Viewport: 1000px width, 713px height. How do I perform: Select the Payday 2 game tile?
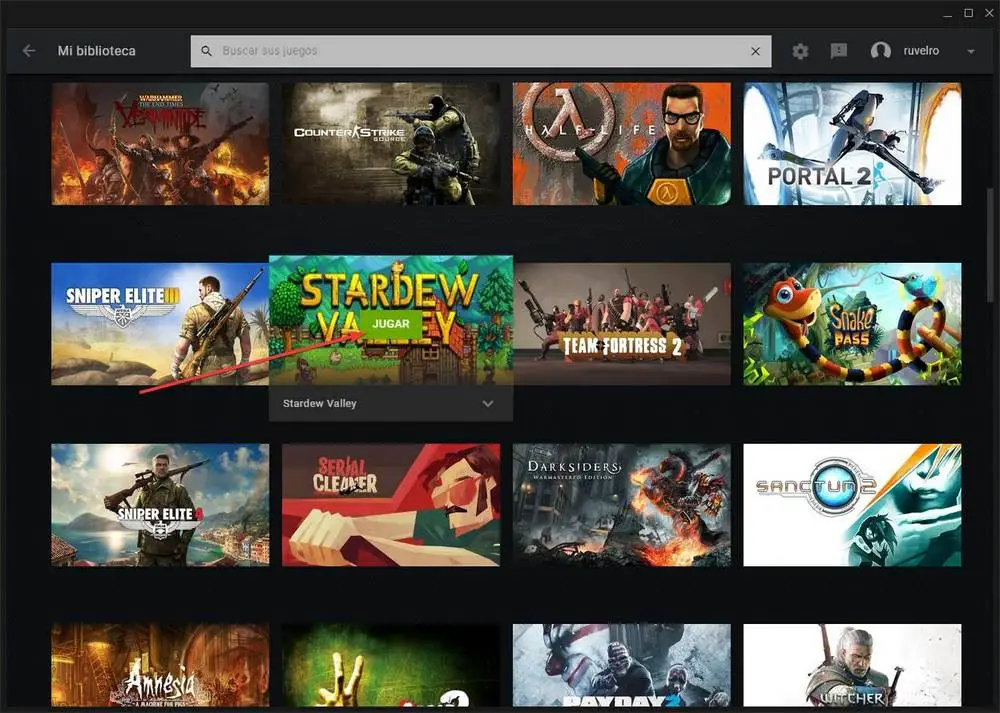point(622,665)
